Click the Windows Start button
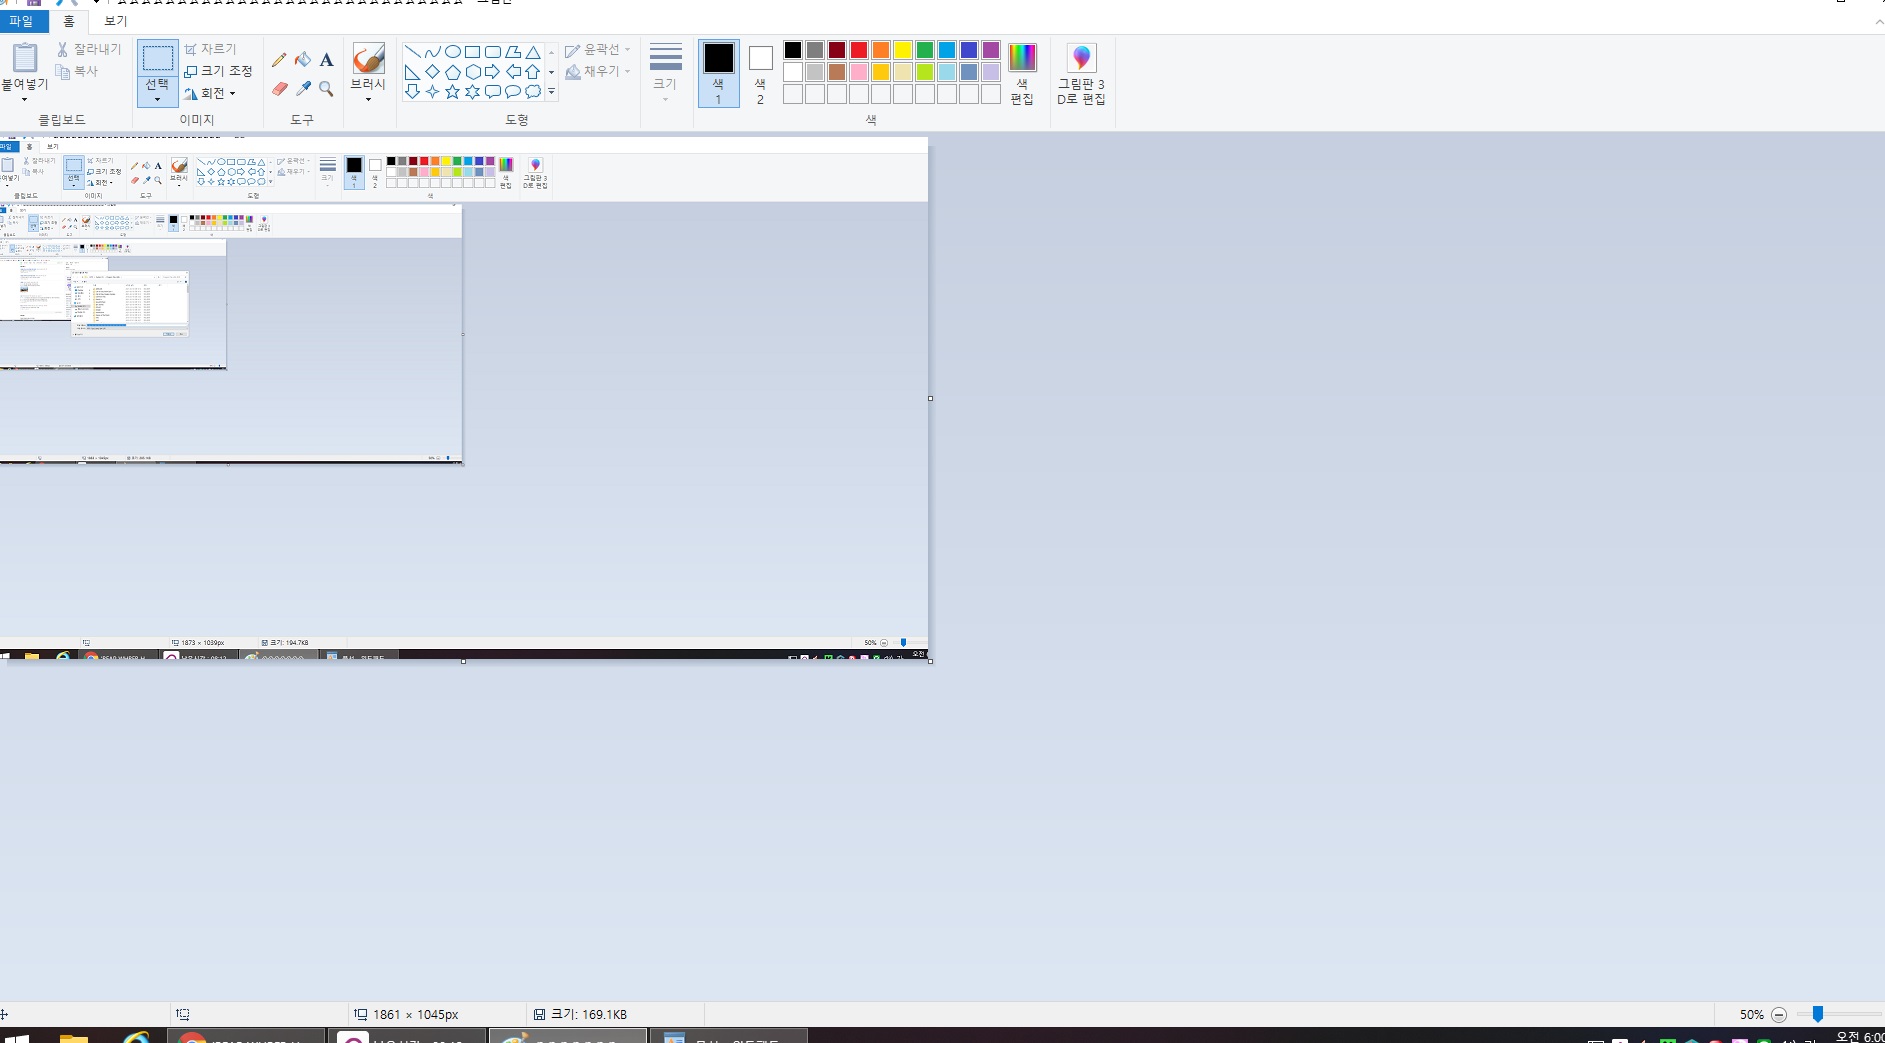 tap(17, 1037)
